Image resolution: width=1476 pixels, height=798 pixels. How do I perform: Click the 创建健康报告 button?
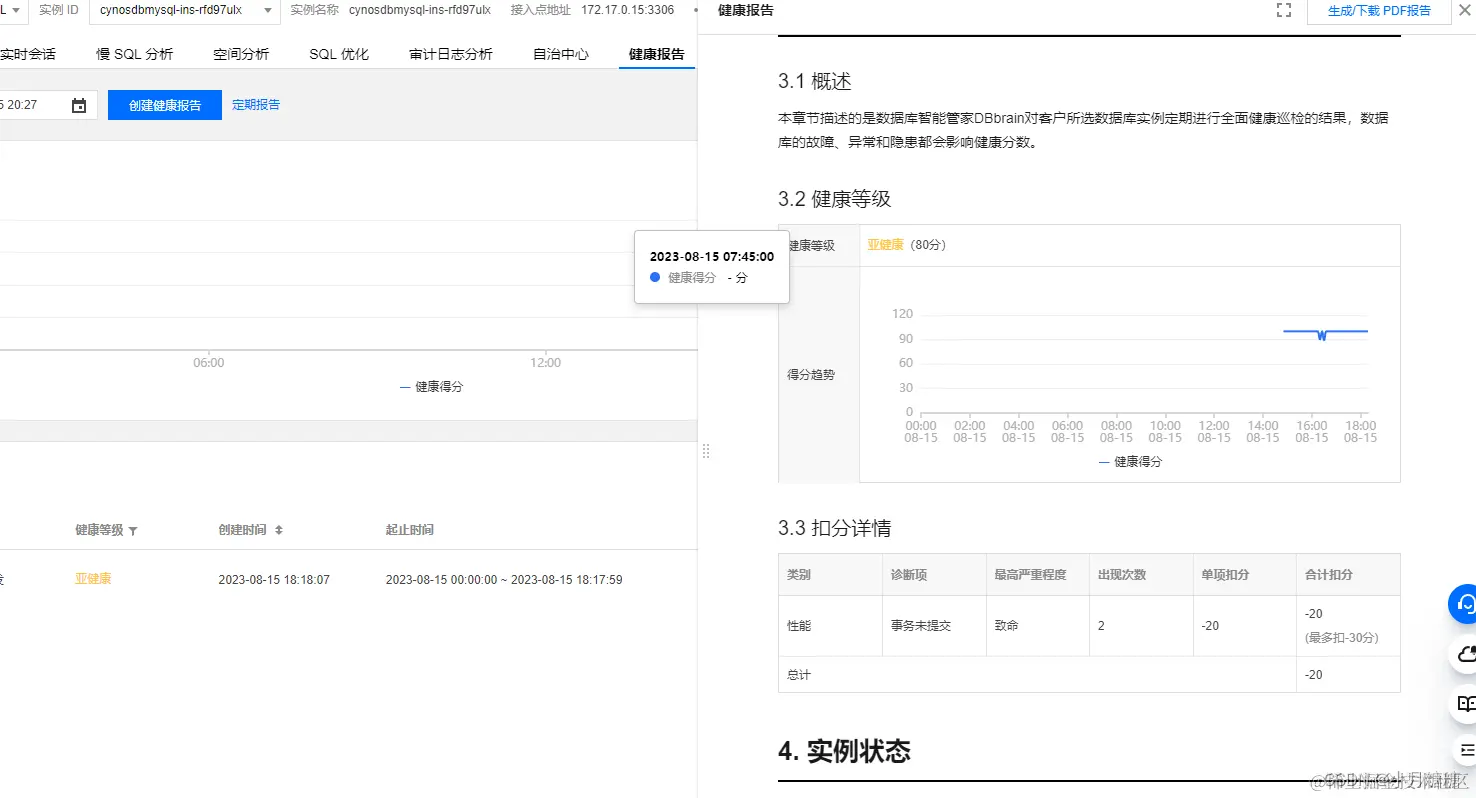click(164, 104)
